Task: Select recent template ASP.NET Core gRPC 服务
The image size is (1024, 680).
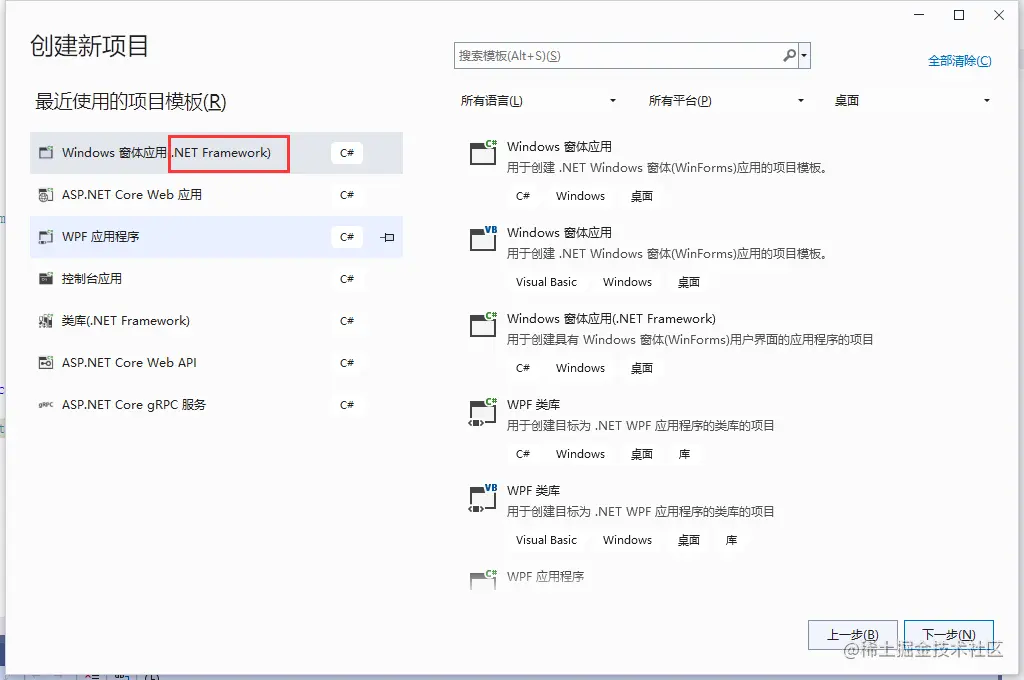Action: tap(216, 405)
